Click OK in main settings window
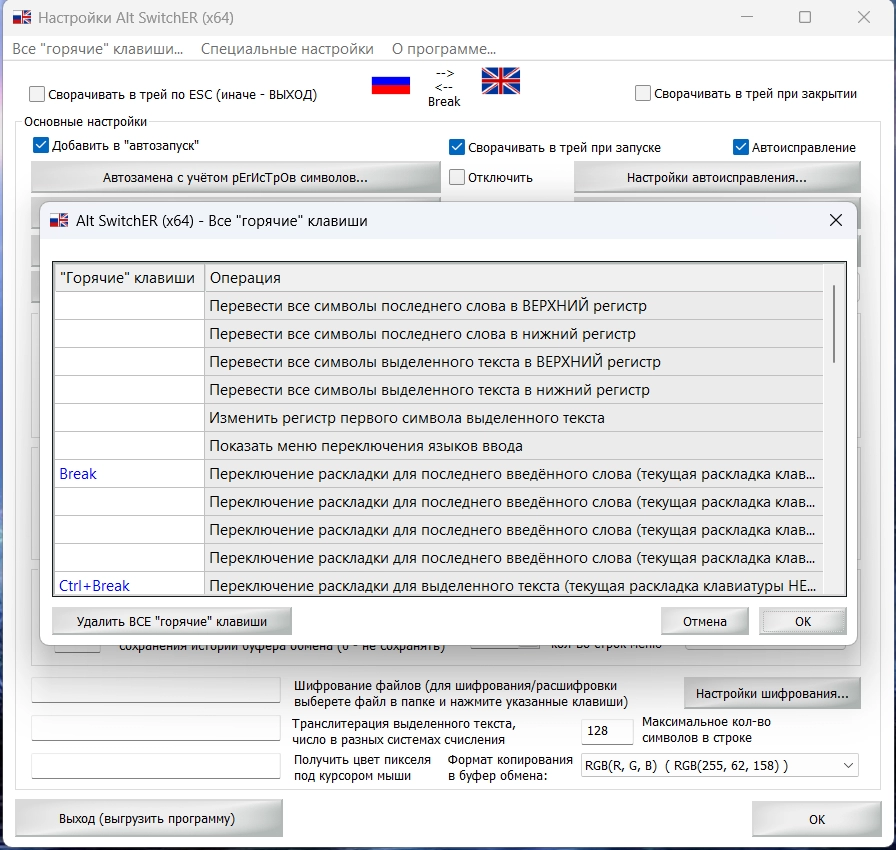Screen dimensions: 896x850 [x=817, y=819]
